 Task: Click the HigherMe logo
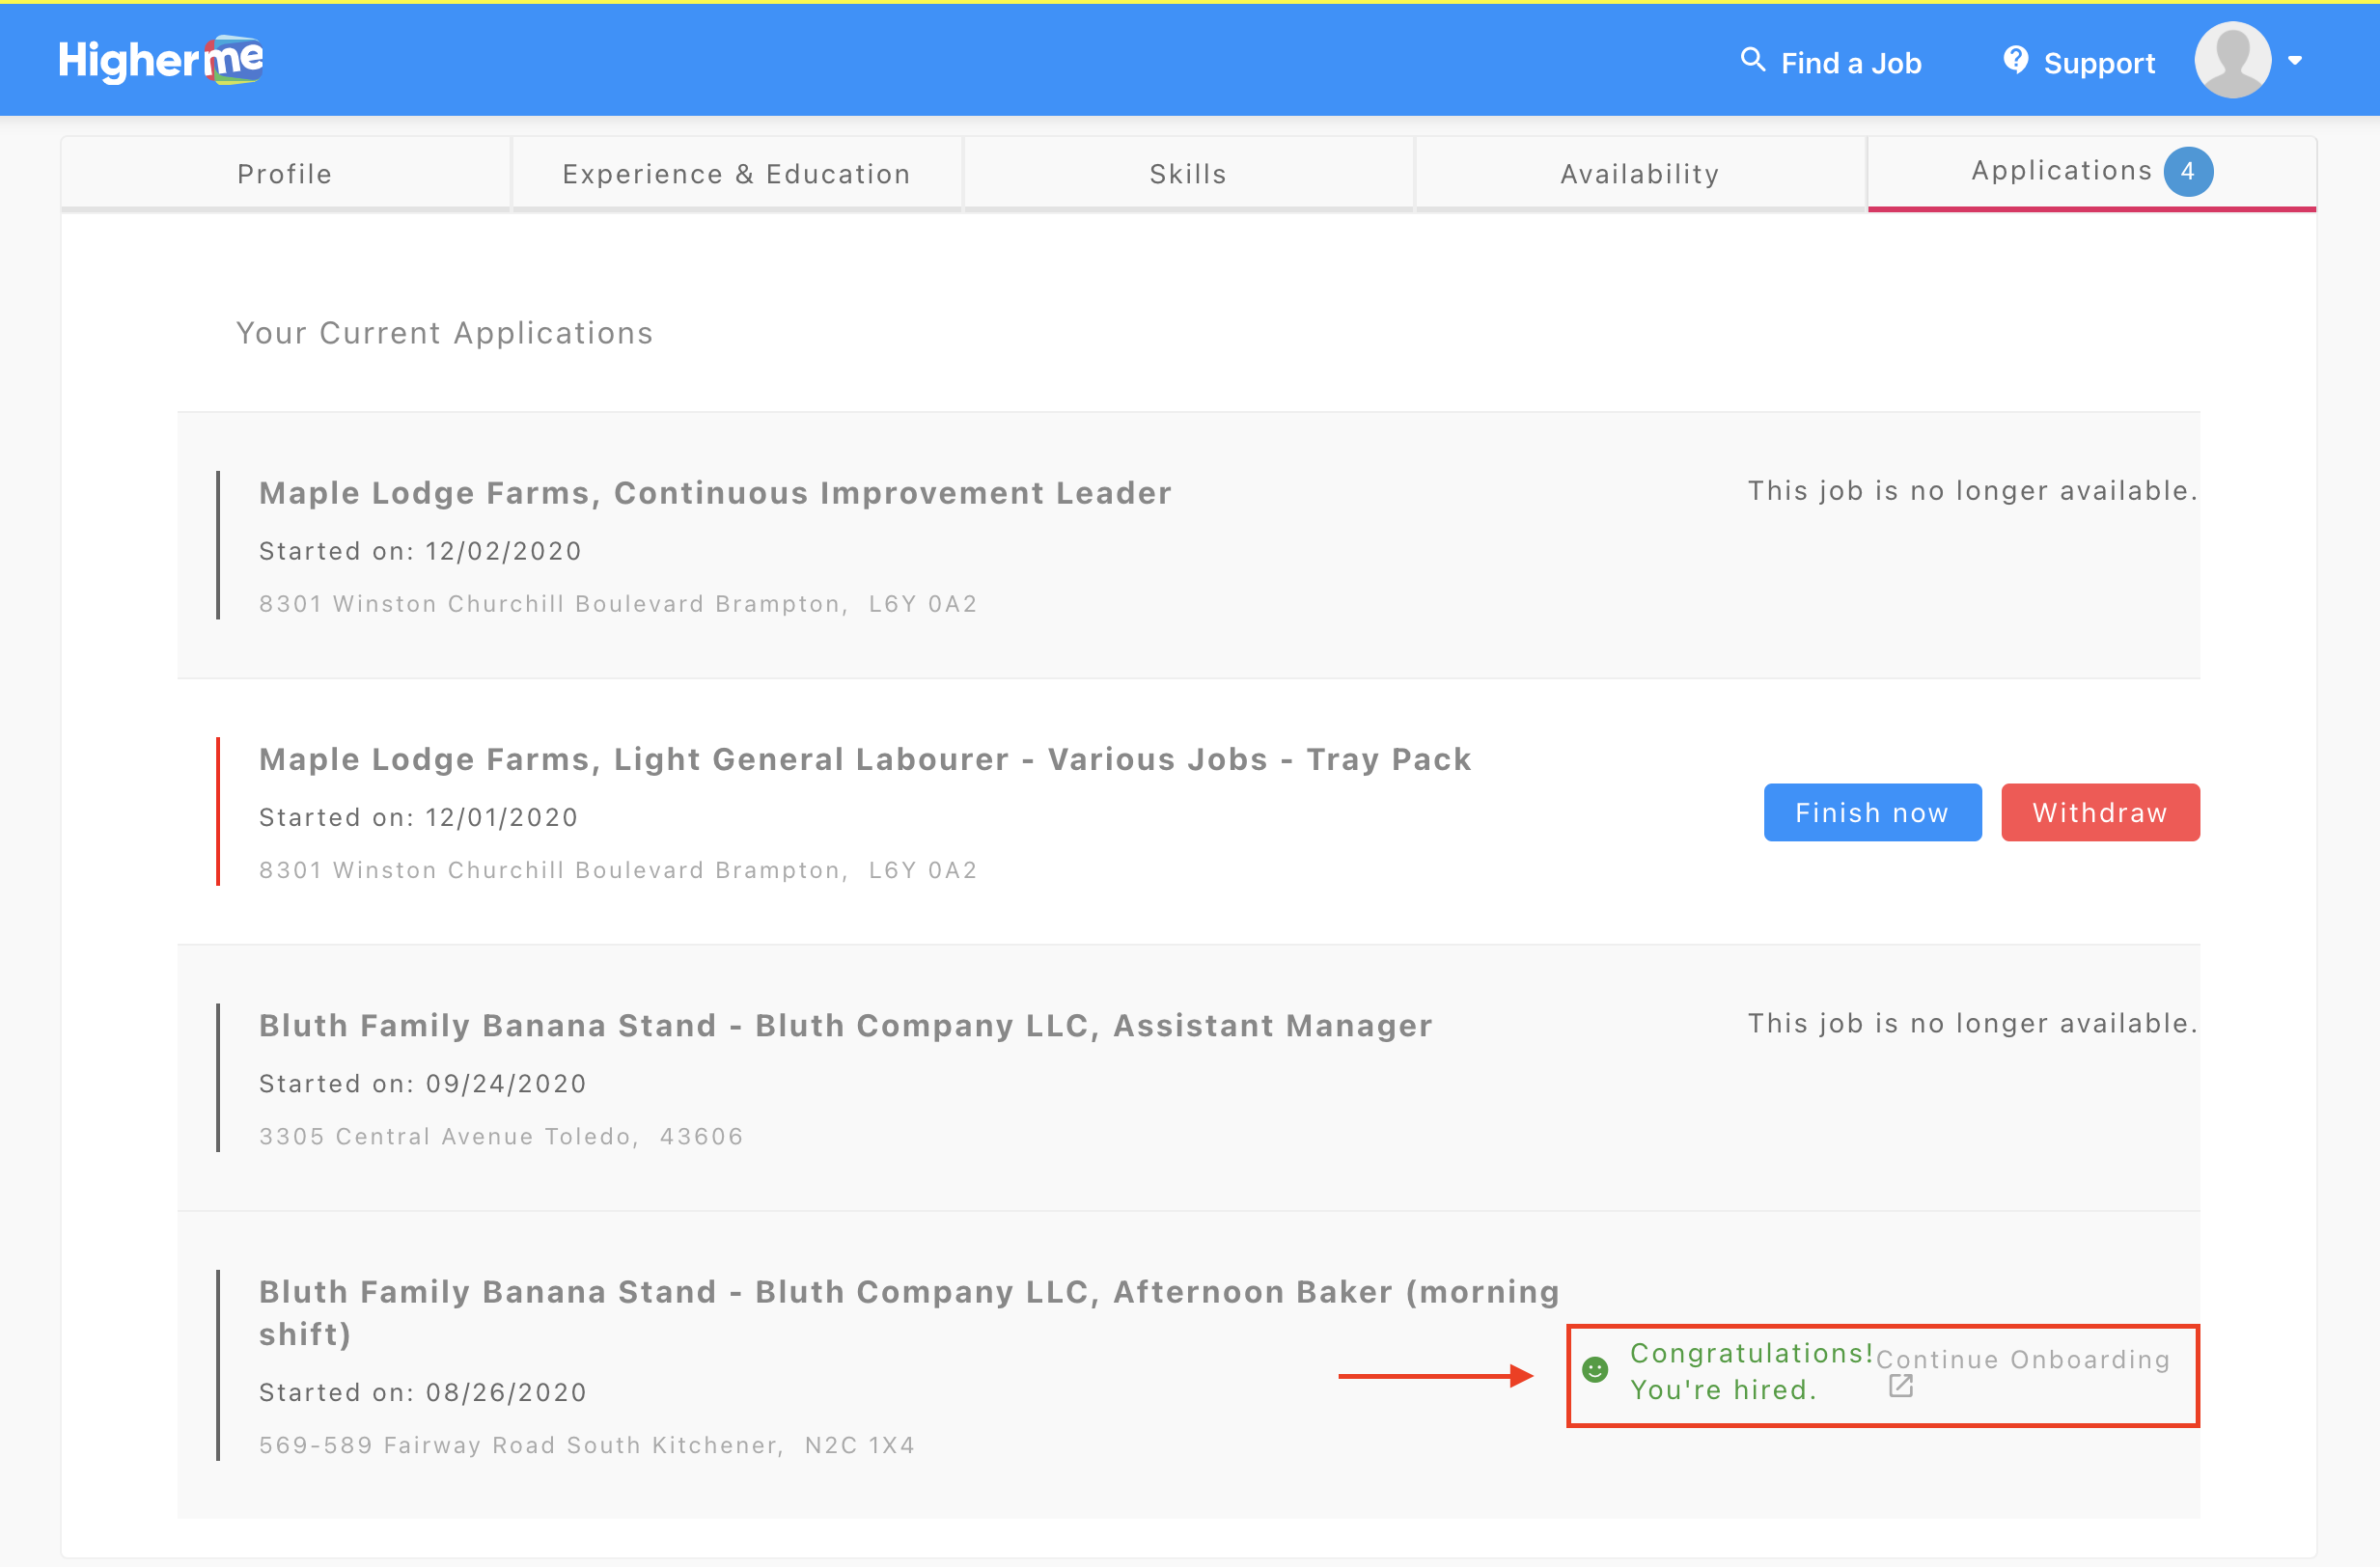pyautogui.click(x=161, y=60)
